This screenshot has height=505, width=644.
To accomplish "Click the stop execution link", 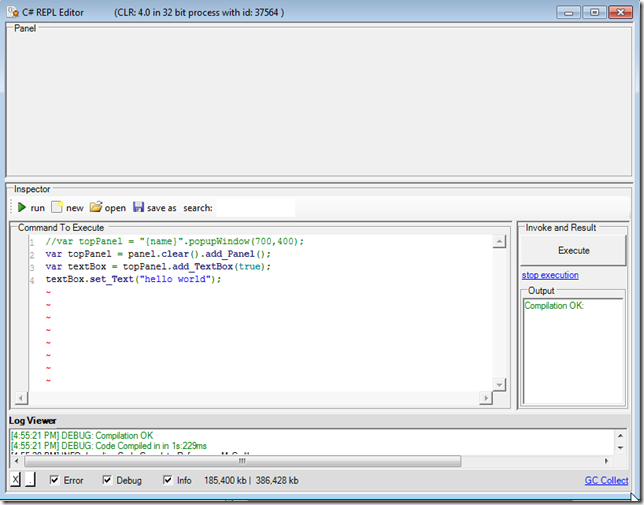I will pos(550,275).
